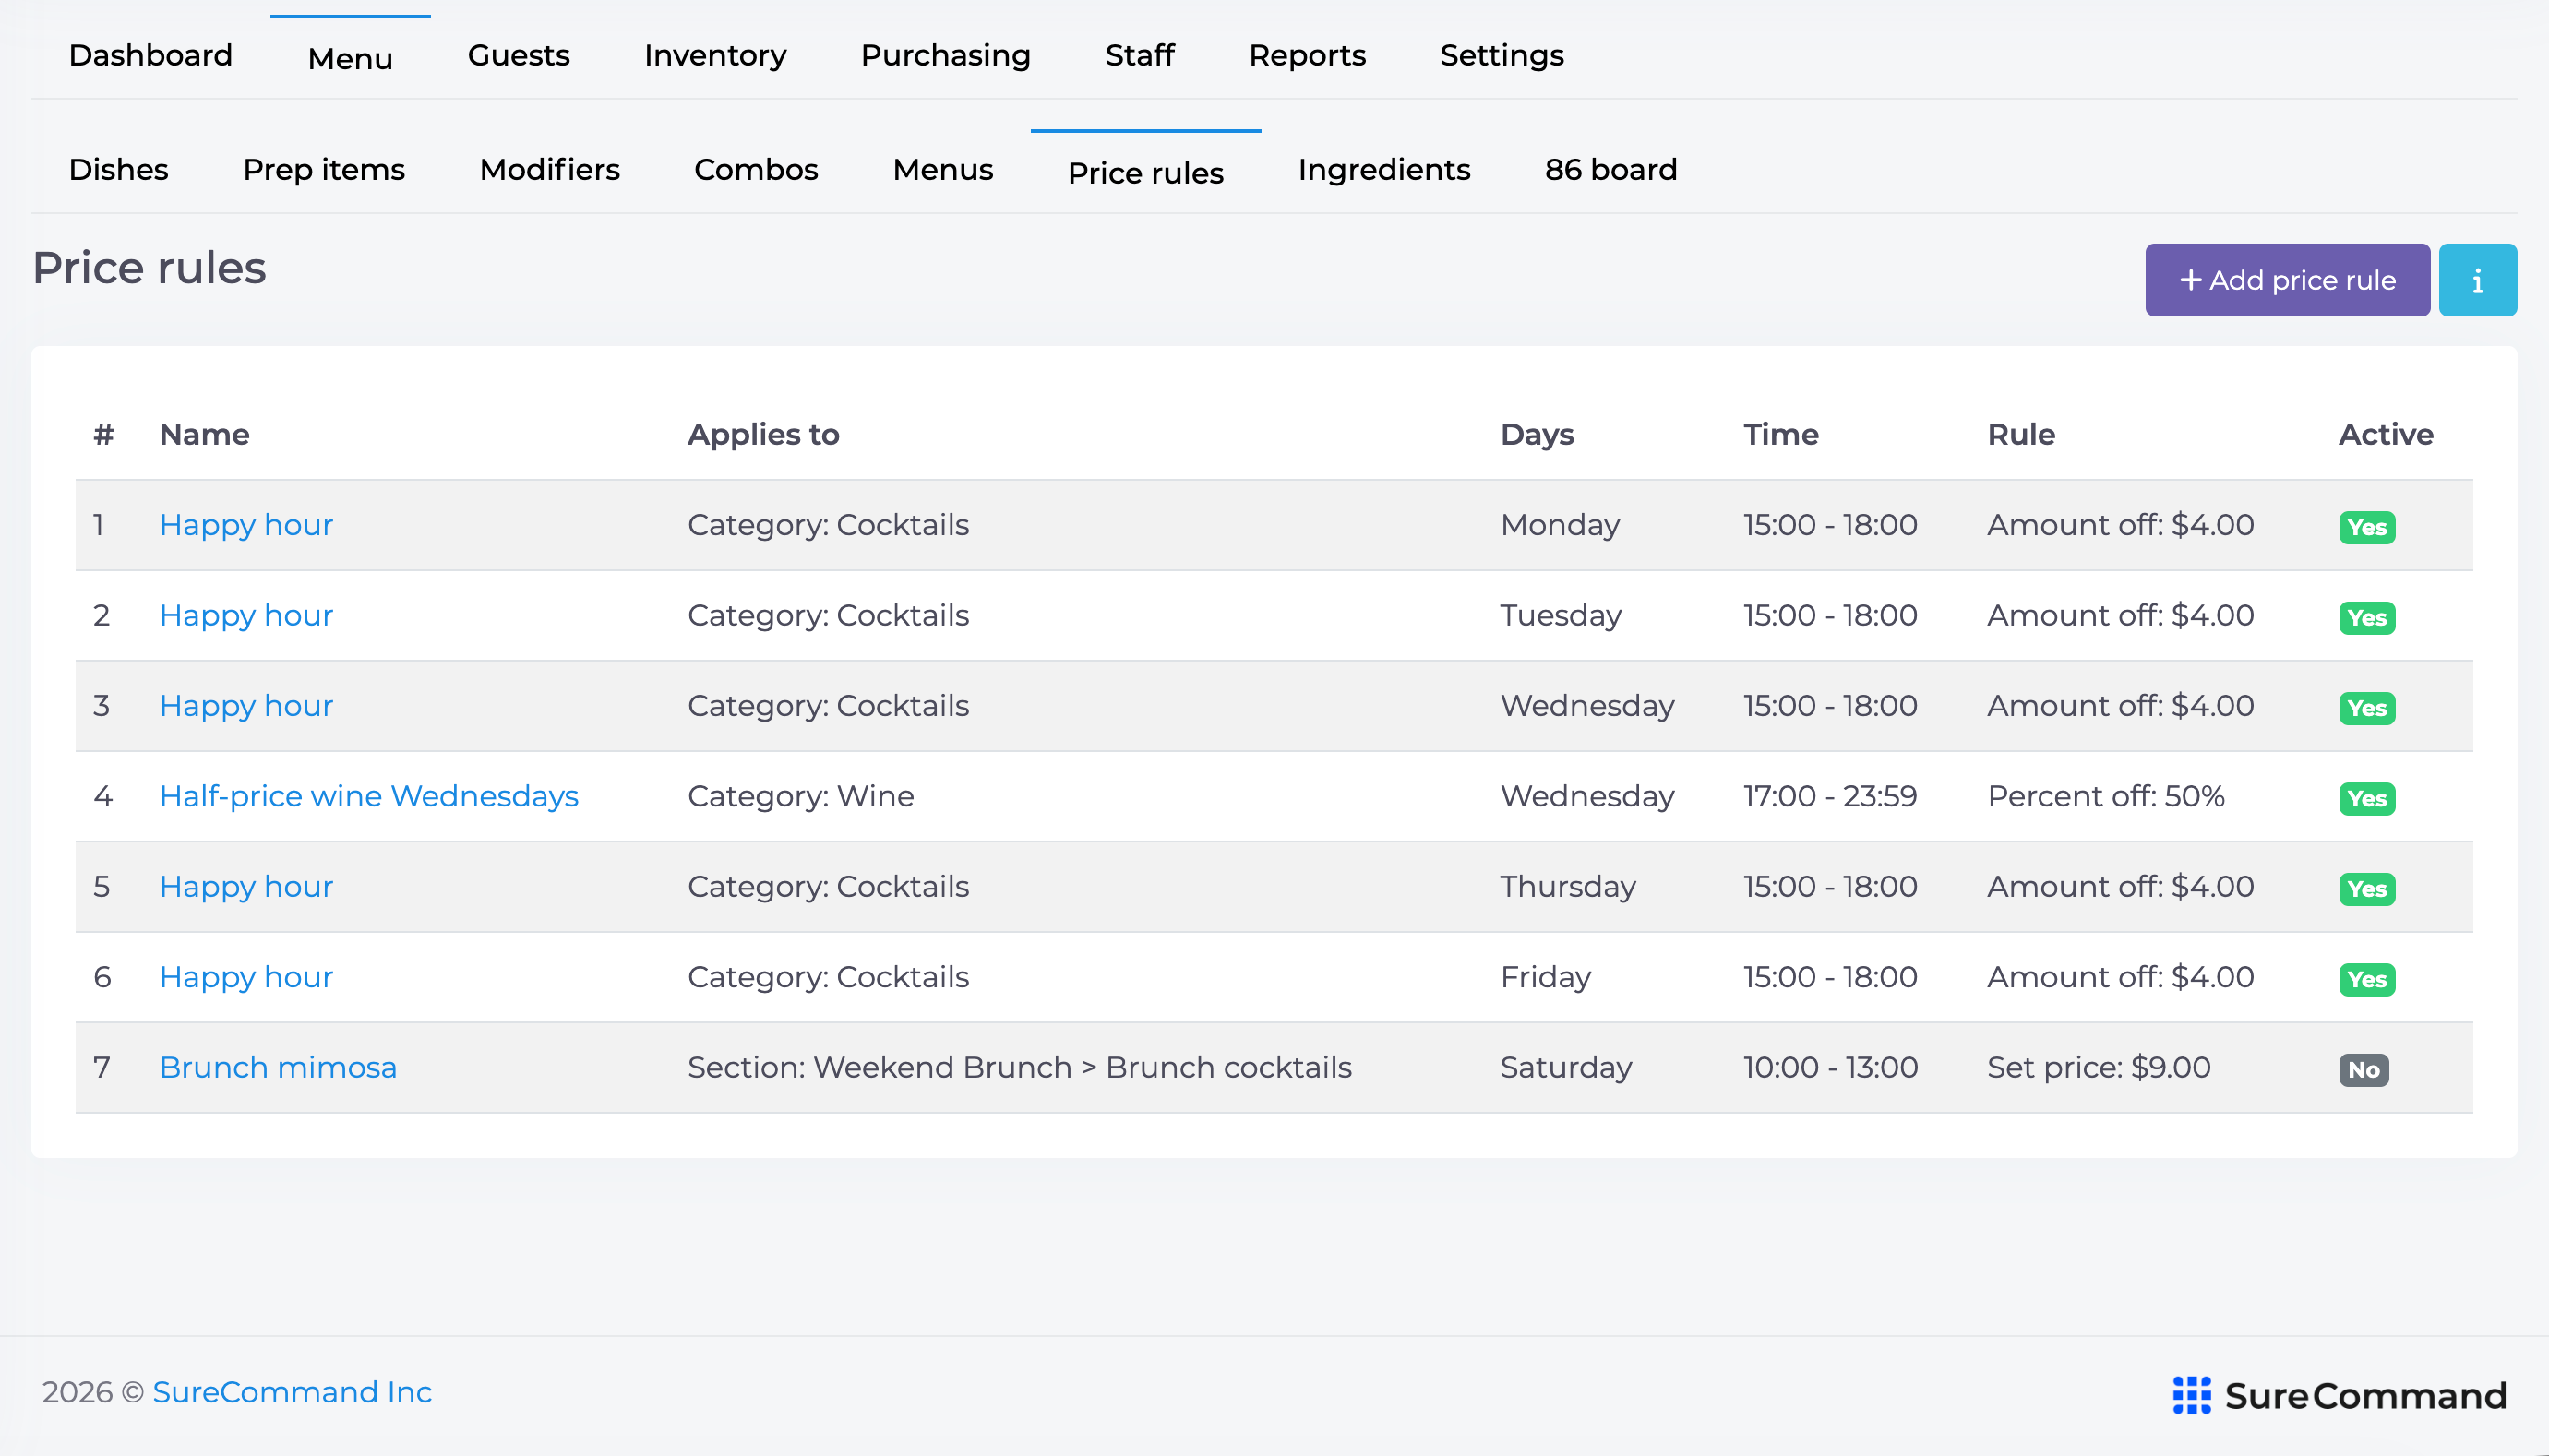Viewport: 2549px width, 1456px height.
Task: Open the Reports tab
Action: (x=1307, y=55)
